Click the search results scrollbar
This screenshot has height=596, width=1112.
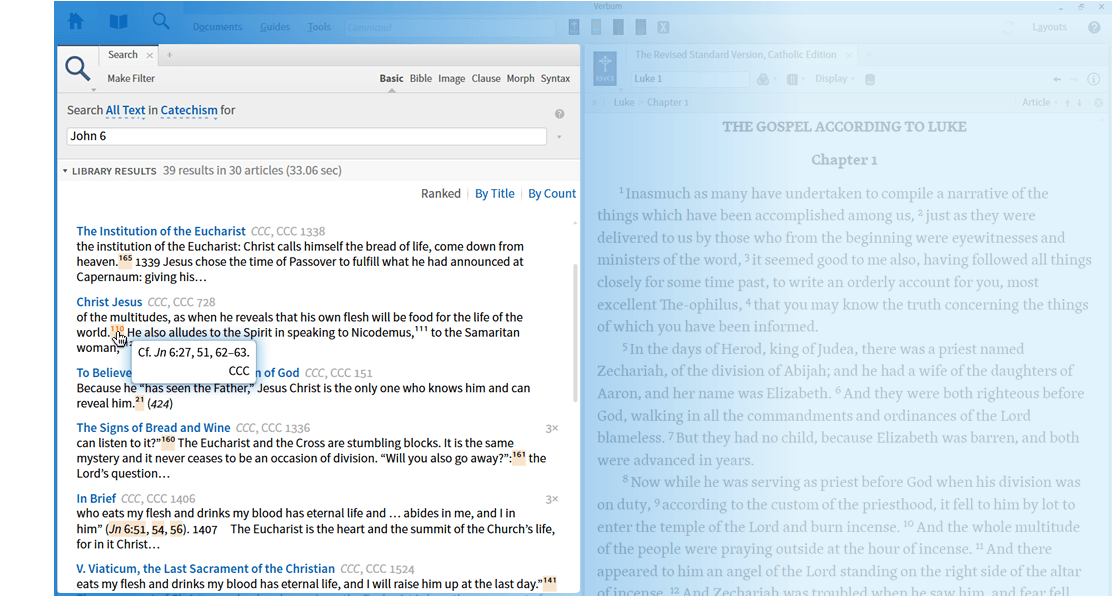pos(574,333)
